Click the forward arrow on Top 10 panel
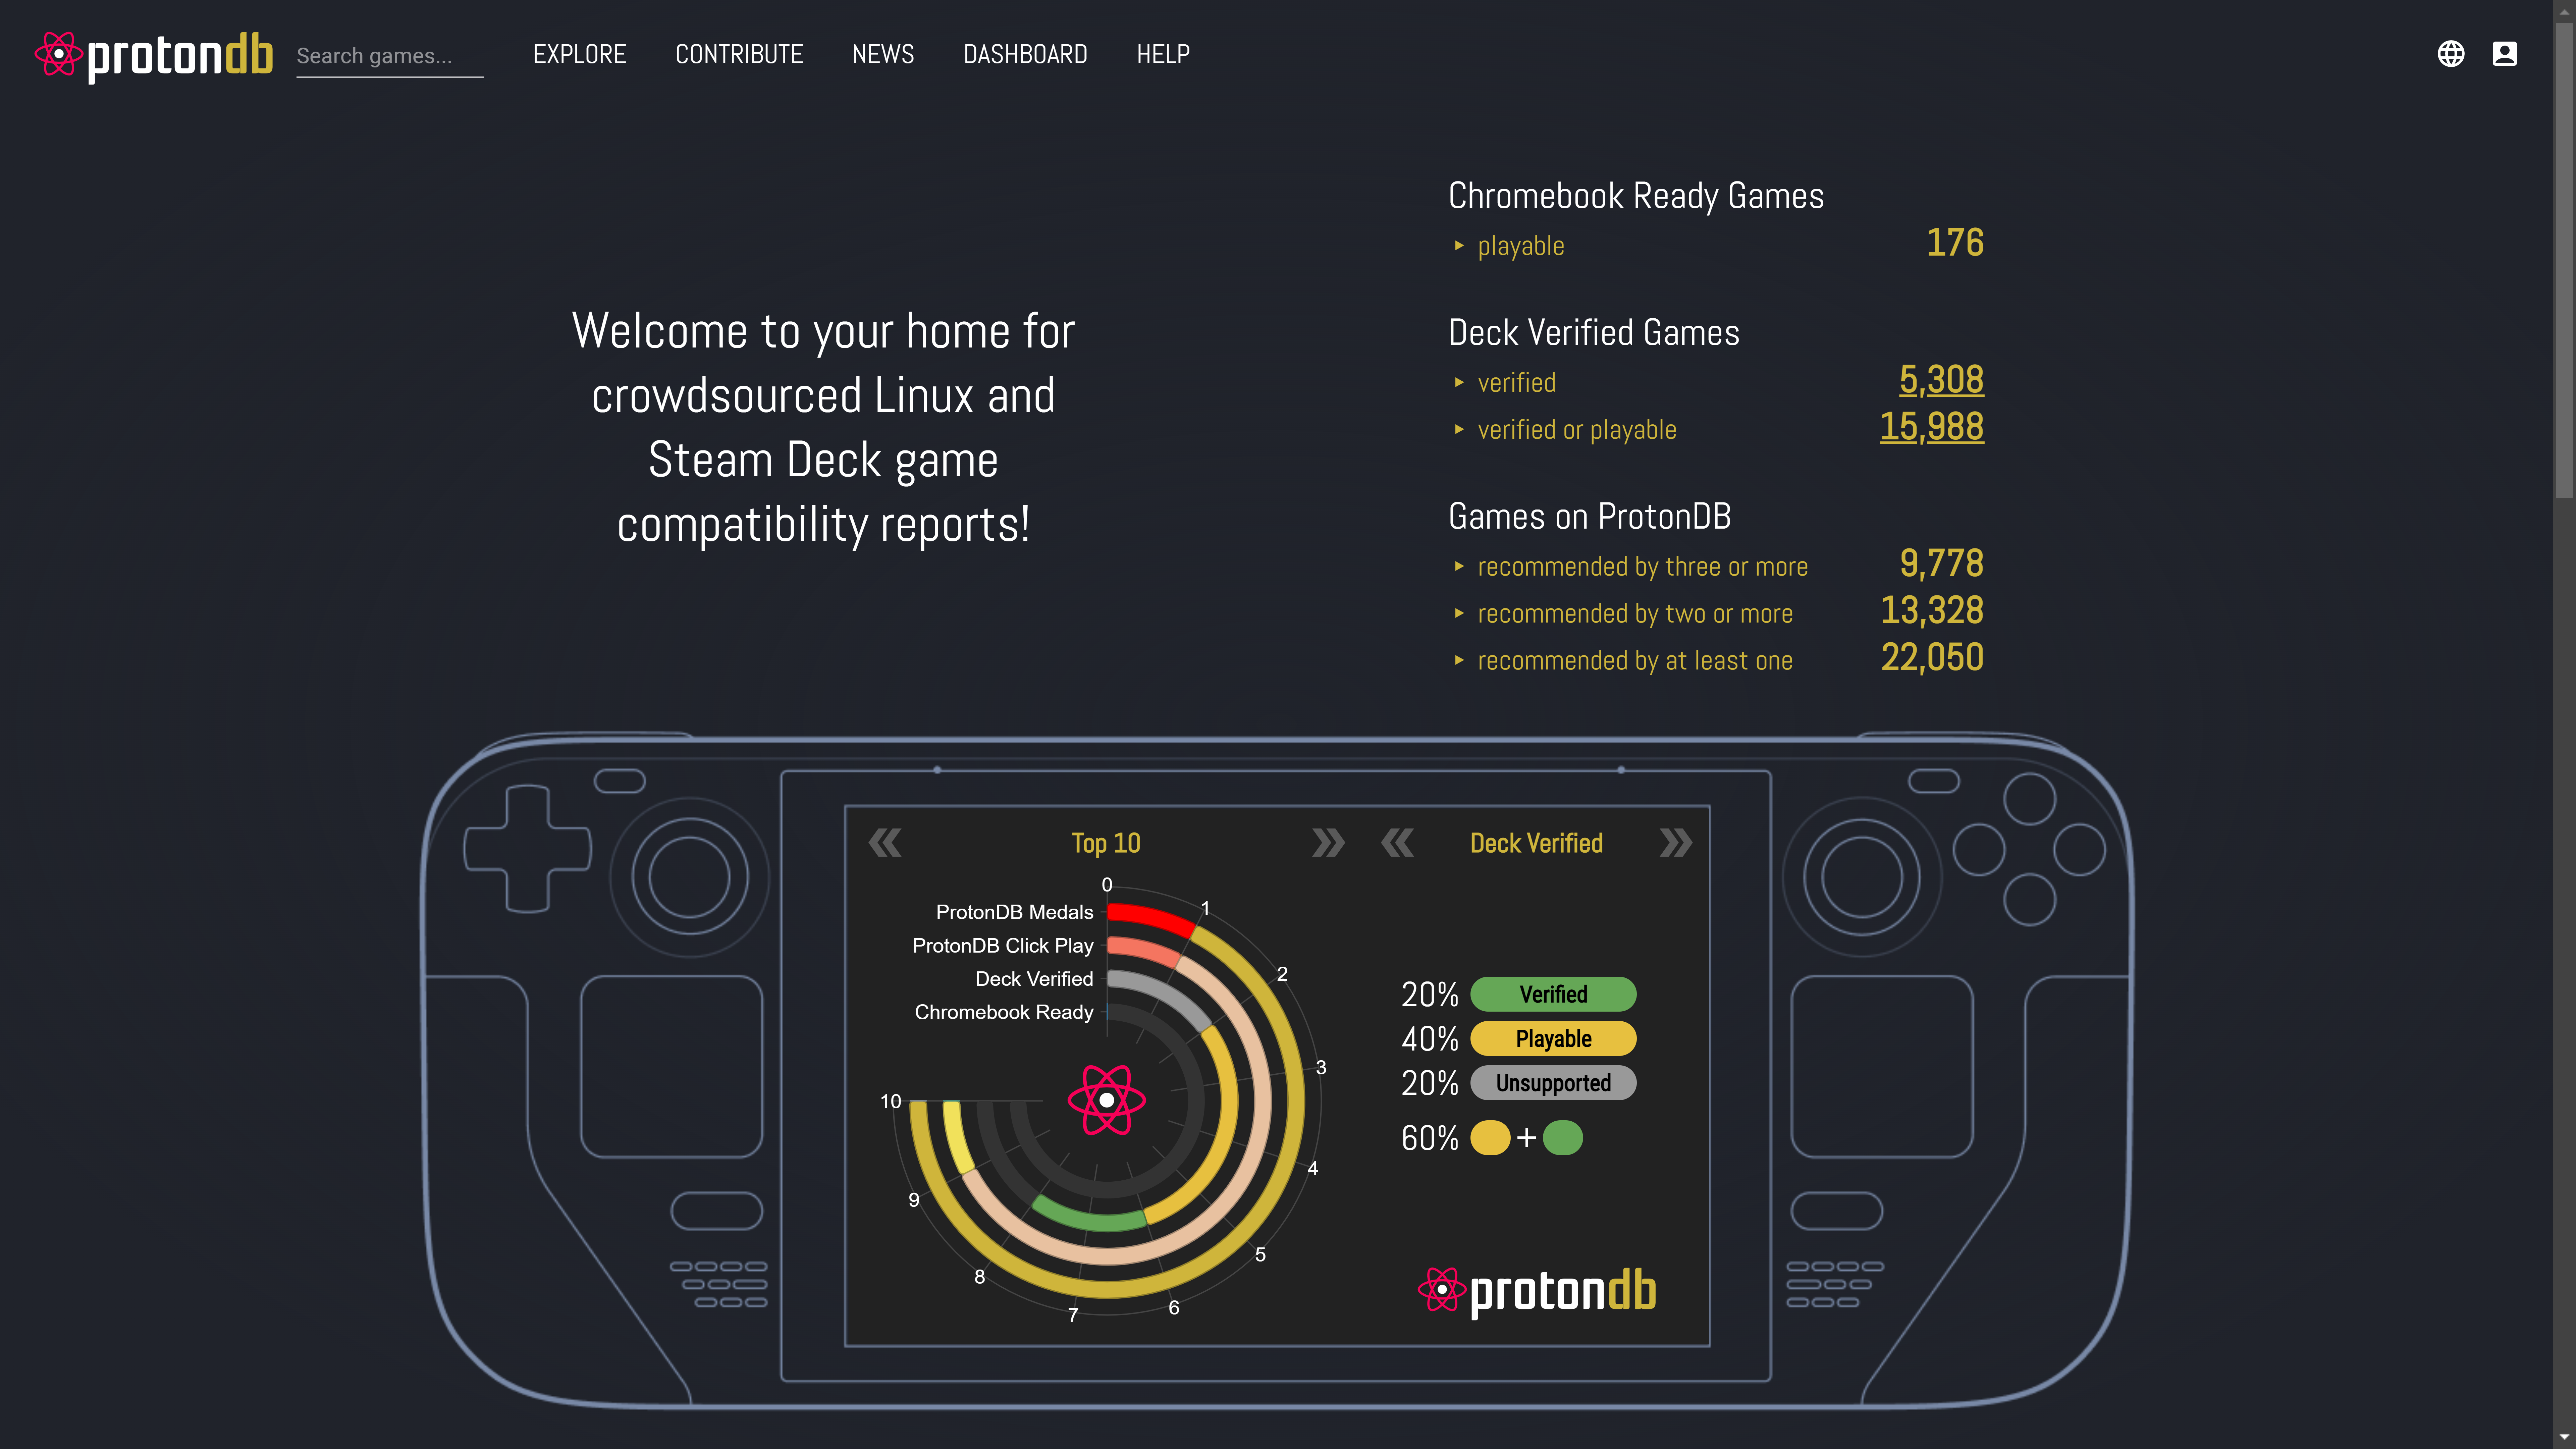This screenshot has height=1449, width=2576. pos(1327,842)
